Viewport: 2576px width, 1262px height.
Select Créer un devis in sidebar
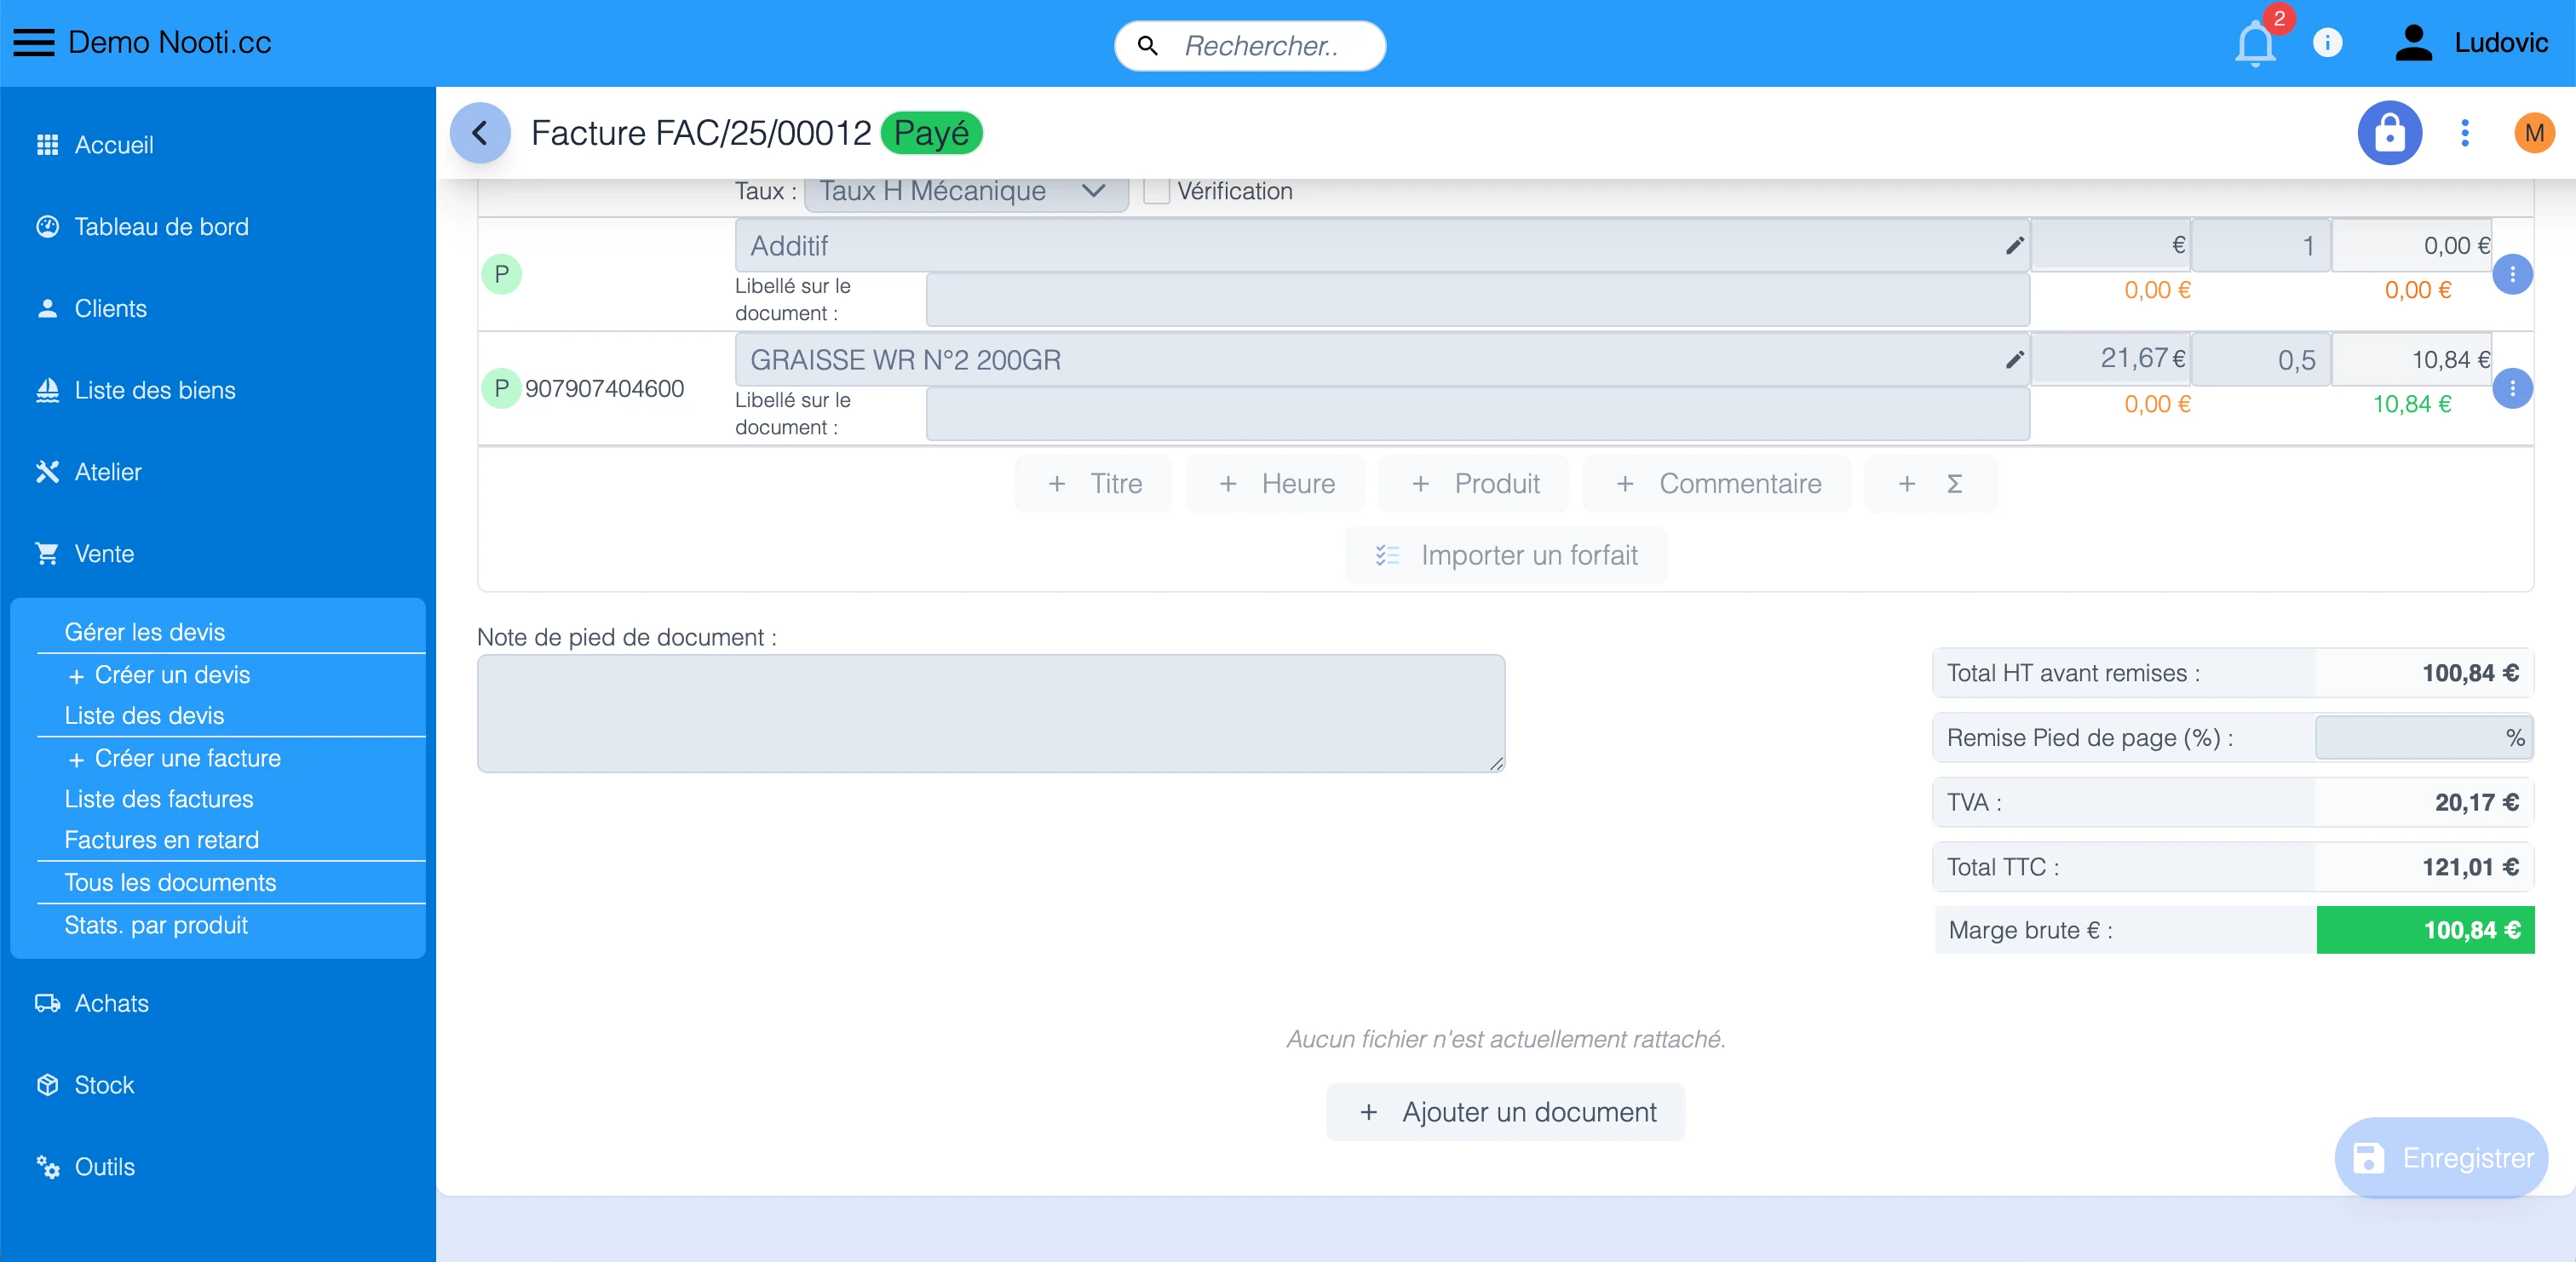pos(171,675)
